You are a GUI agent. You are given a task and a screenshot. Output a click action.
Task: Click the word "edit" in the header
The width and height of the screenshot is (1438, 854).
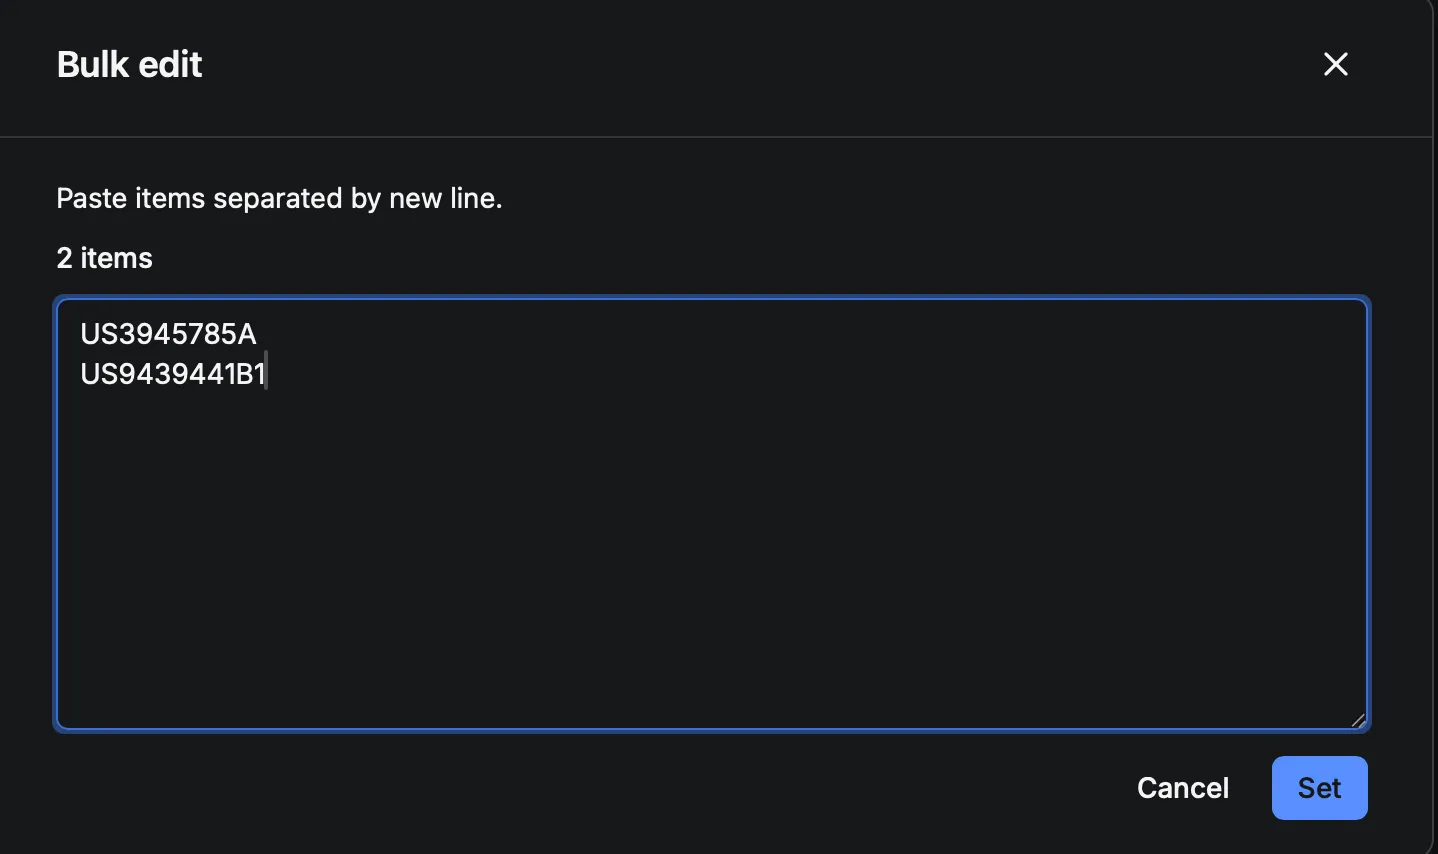click(172, 65)
